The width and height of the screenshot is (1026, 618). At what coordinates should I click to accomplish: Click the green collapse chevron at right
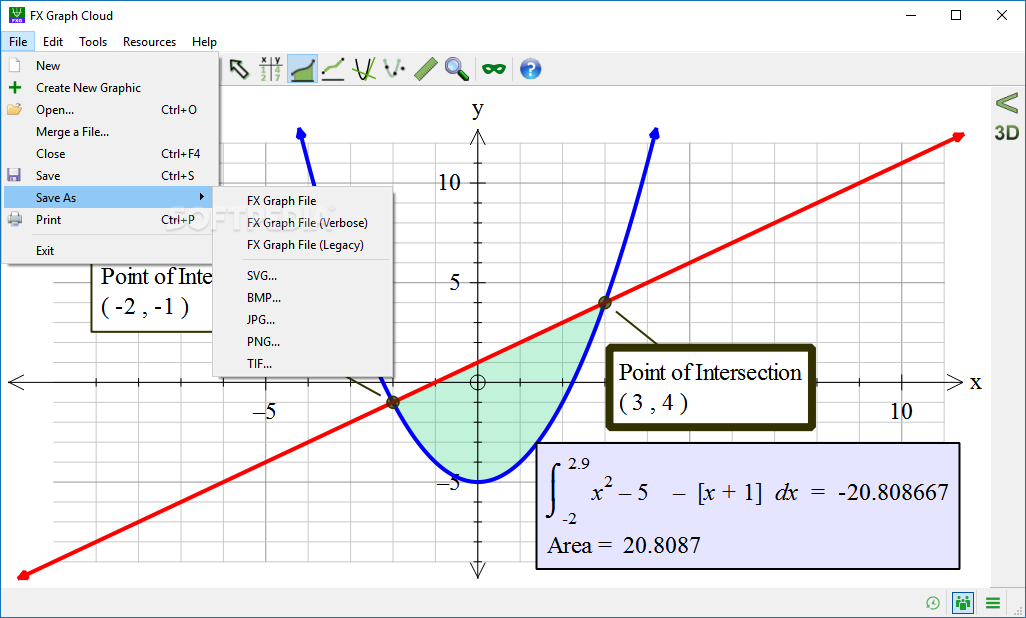[x=1007, y=103]
